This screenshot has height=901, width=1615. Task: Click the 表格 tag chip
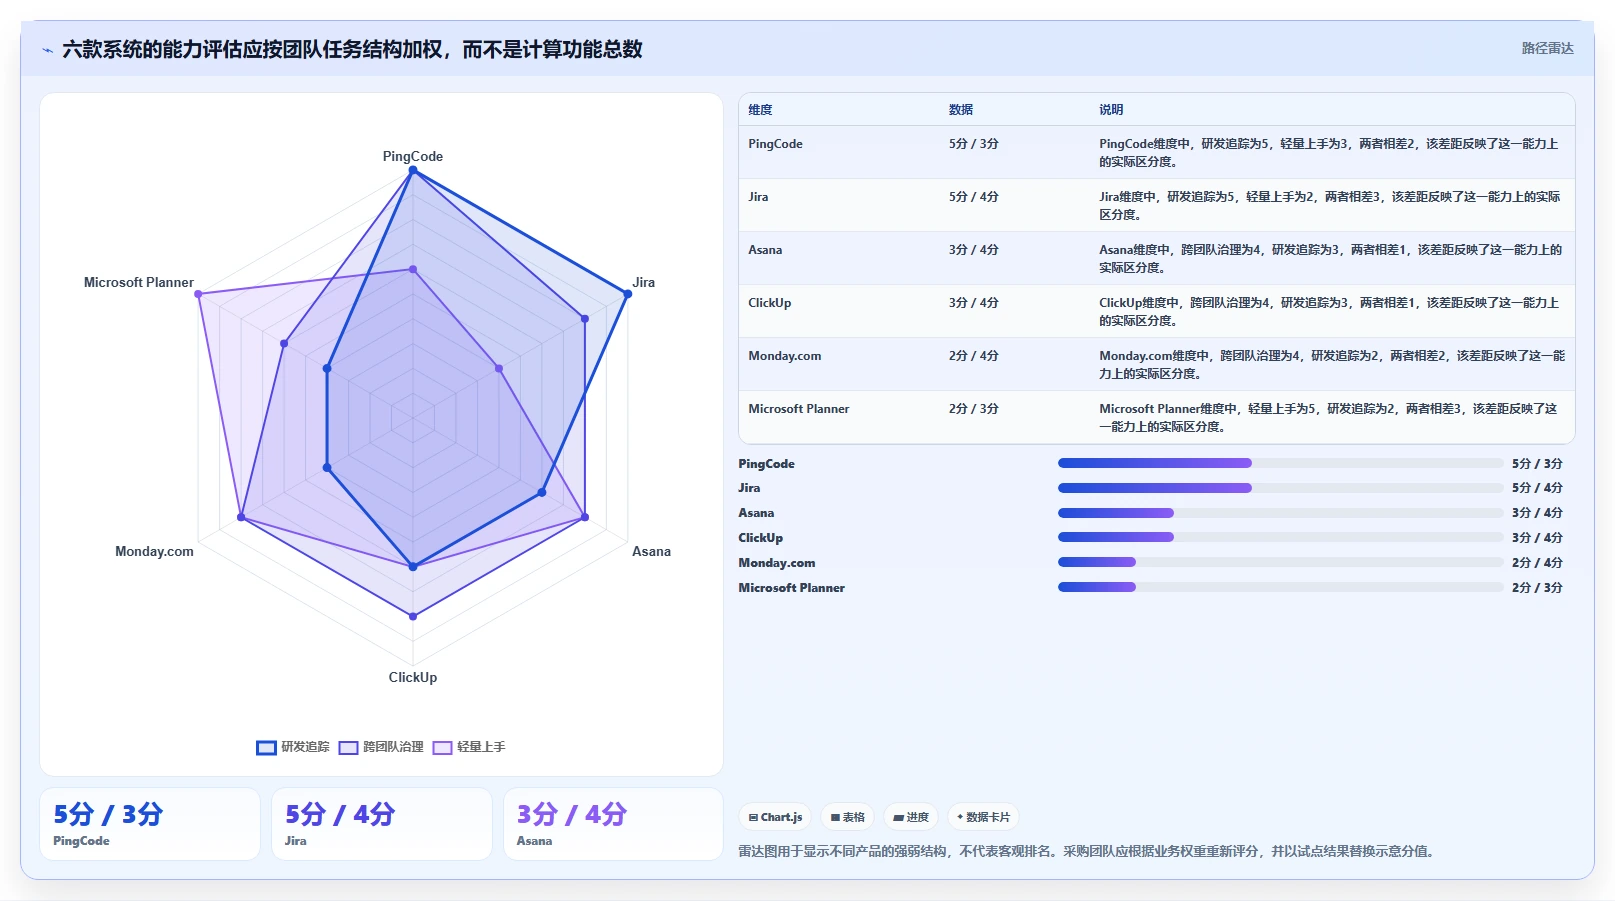pyautogui.click(x=847, y=817)
